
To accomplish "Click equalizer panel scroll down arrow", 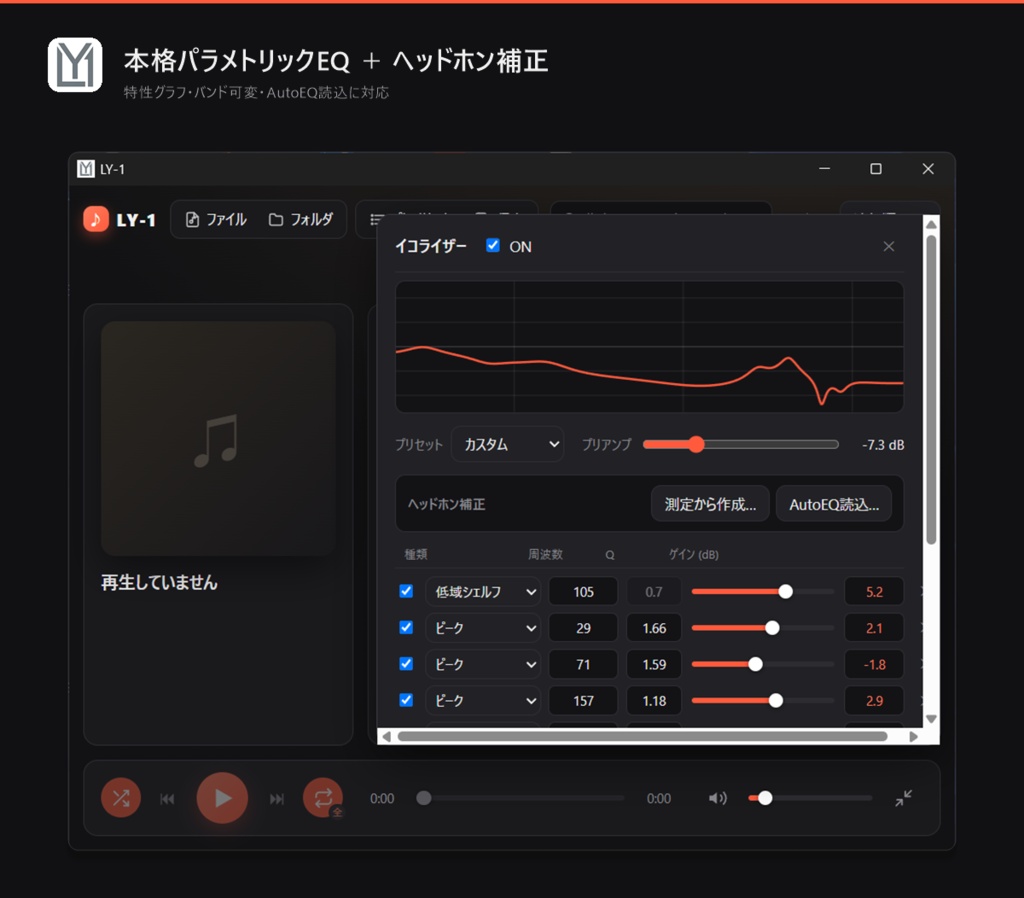I will click(x=931, y=719).
